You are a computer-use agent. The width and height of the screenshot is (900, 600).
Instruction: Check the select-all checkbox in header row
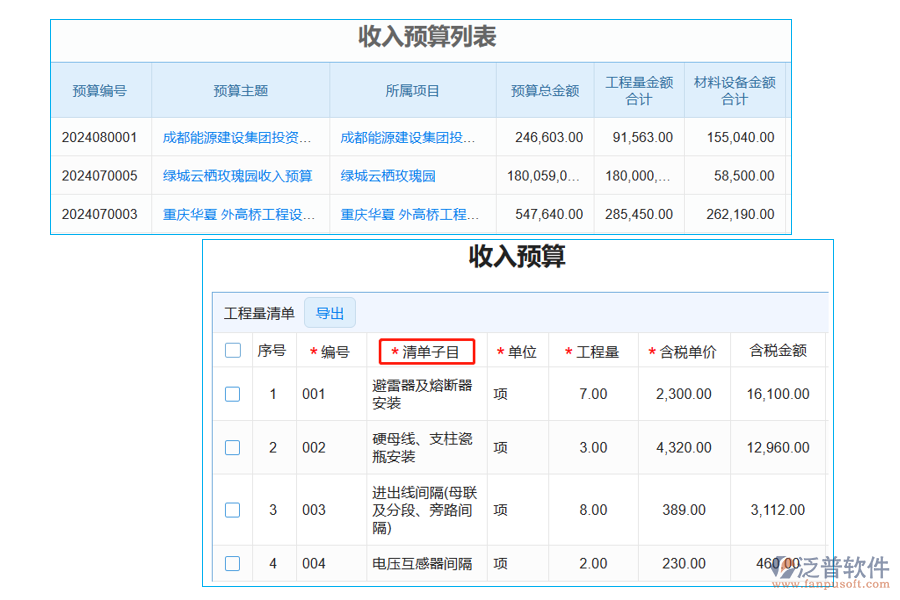[232, 350]
